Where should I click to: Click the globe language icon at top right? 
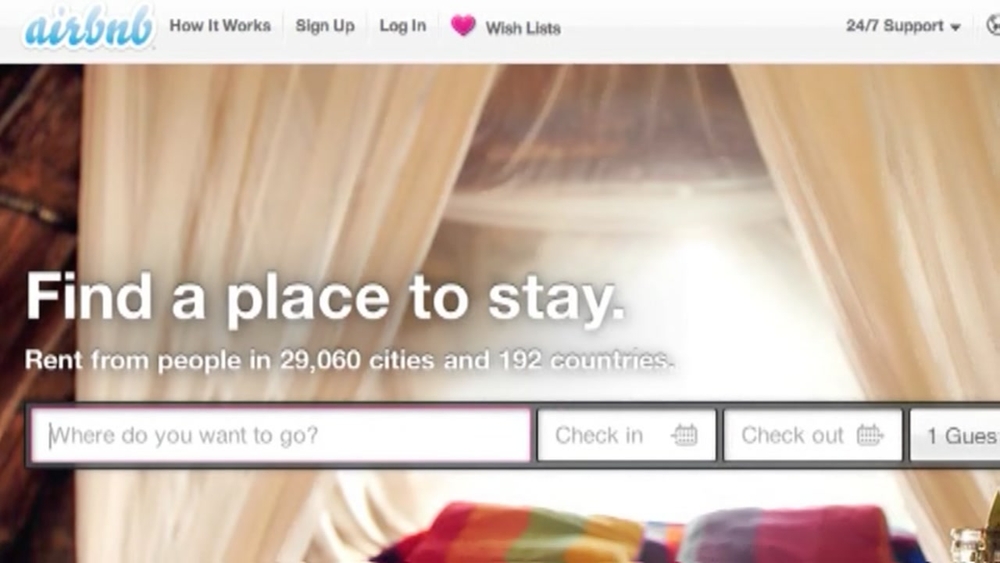click(994, 26)
